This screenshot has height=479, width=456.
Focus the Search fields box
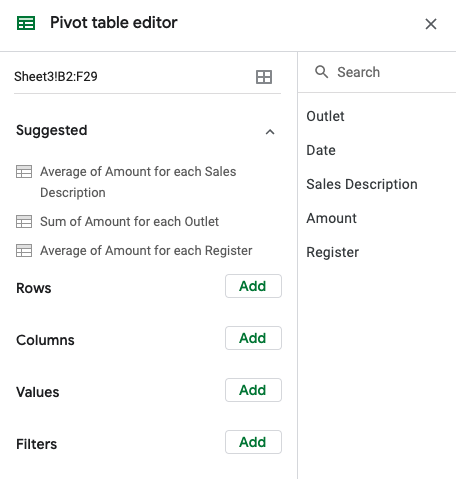377,72
